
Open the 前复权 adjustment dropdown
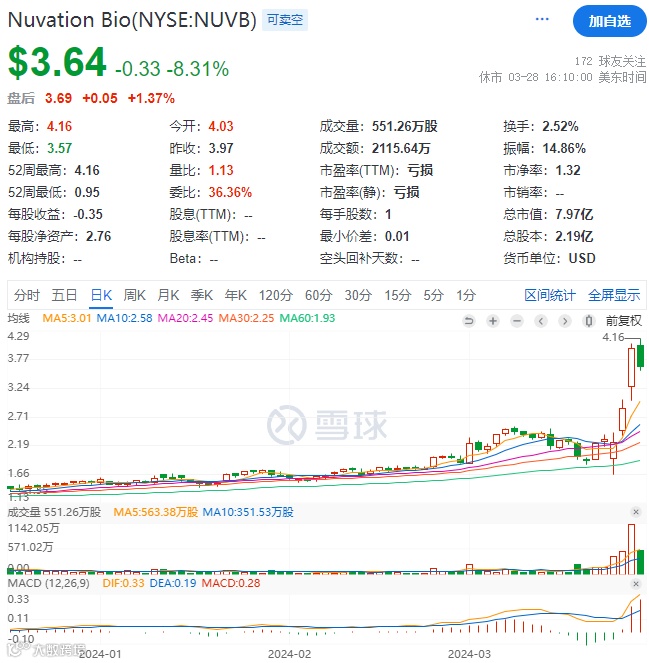(624, 321)
